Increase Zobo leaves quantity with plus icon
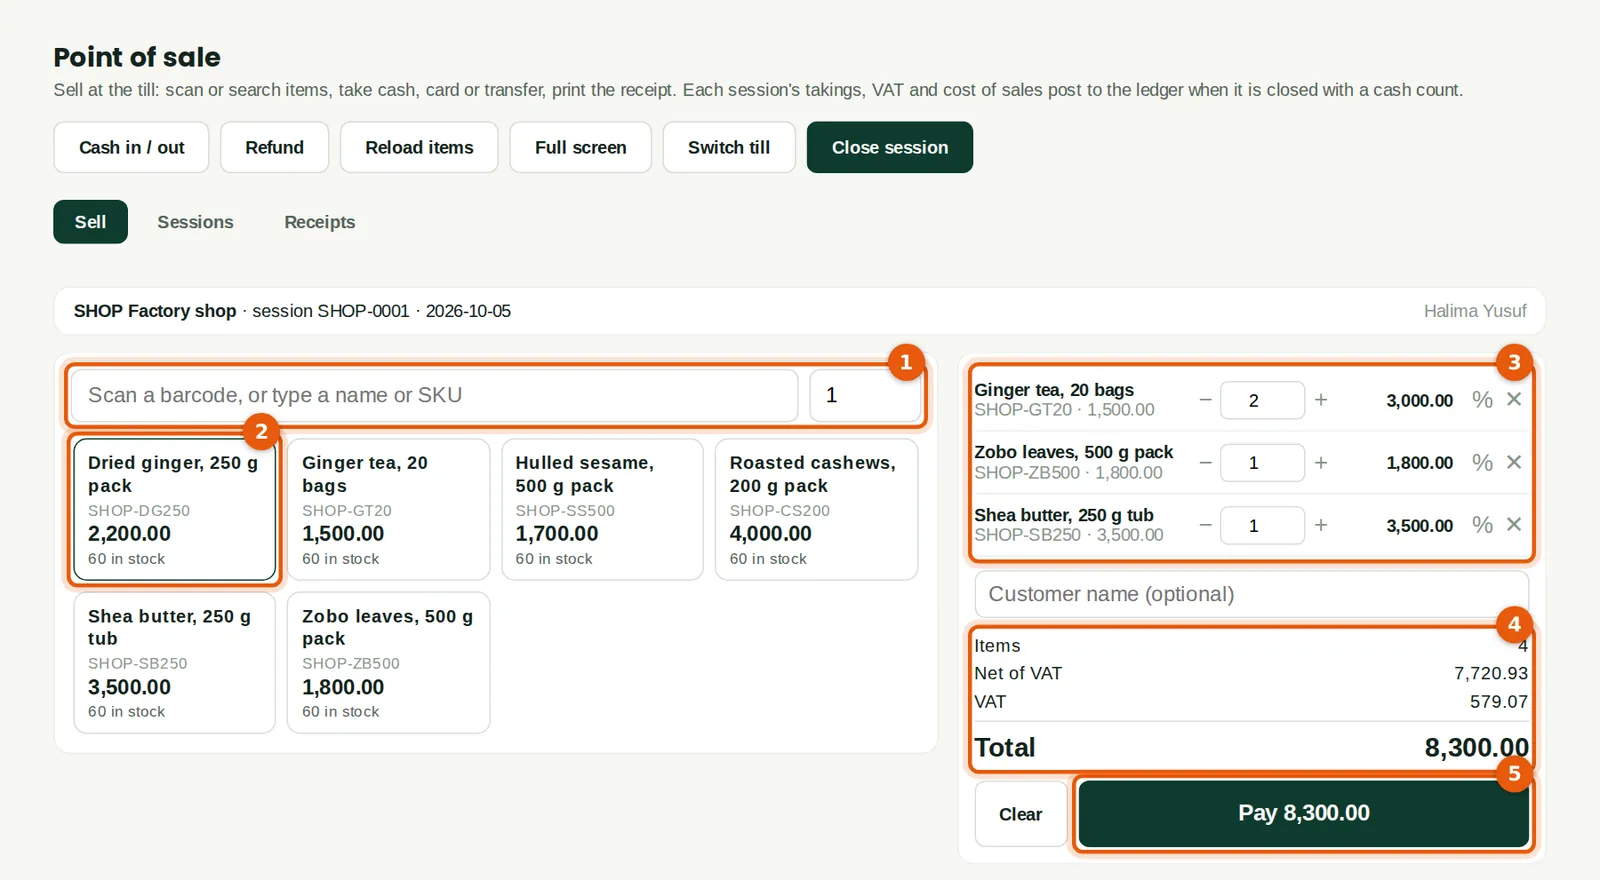1600x880 pixels. click(x=1321, y=463)
